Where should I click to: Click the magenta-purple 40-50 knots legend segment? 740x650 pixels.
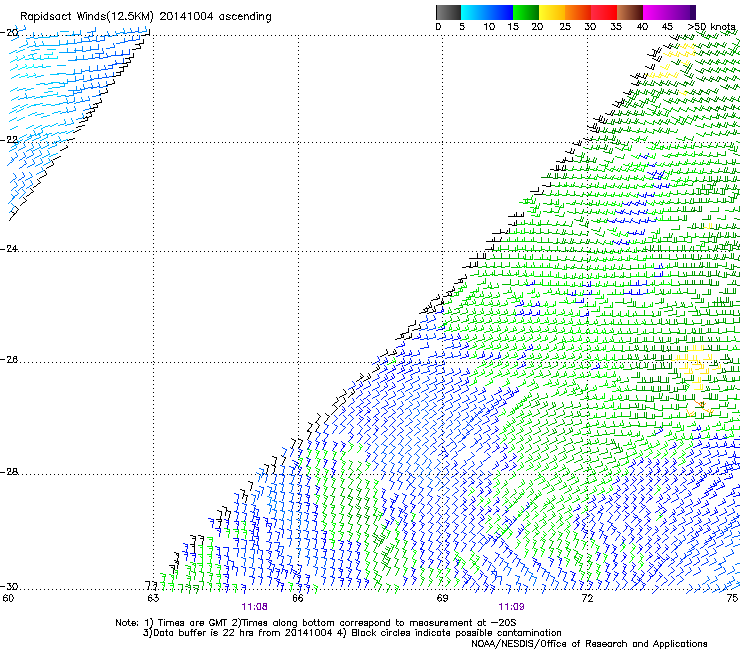(x=669, y=12)
